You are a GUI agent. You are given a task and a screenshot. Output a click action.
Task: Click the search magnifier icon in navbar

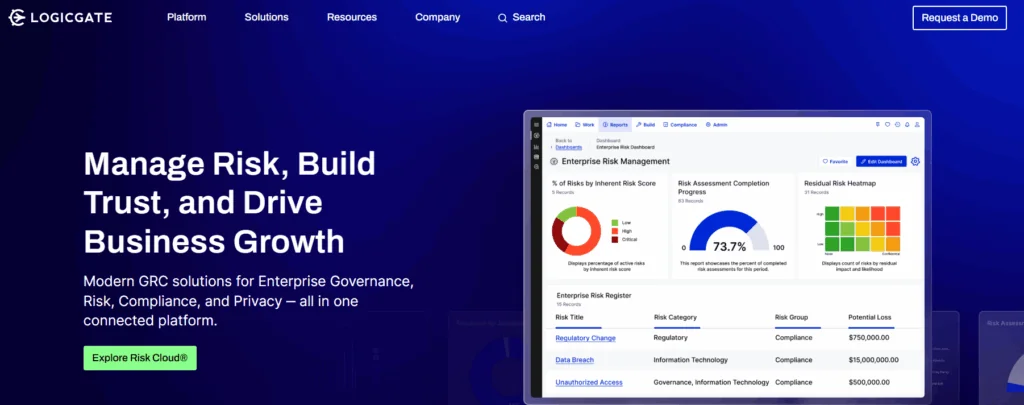[502, 18]
